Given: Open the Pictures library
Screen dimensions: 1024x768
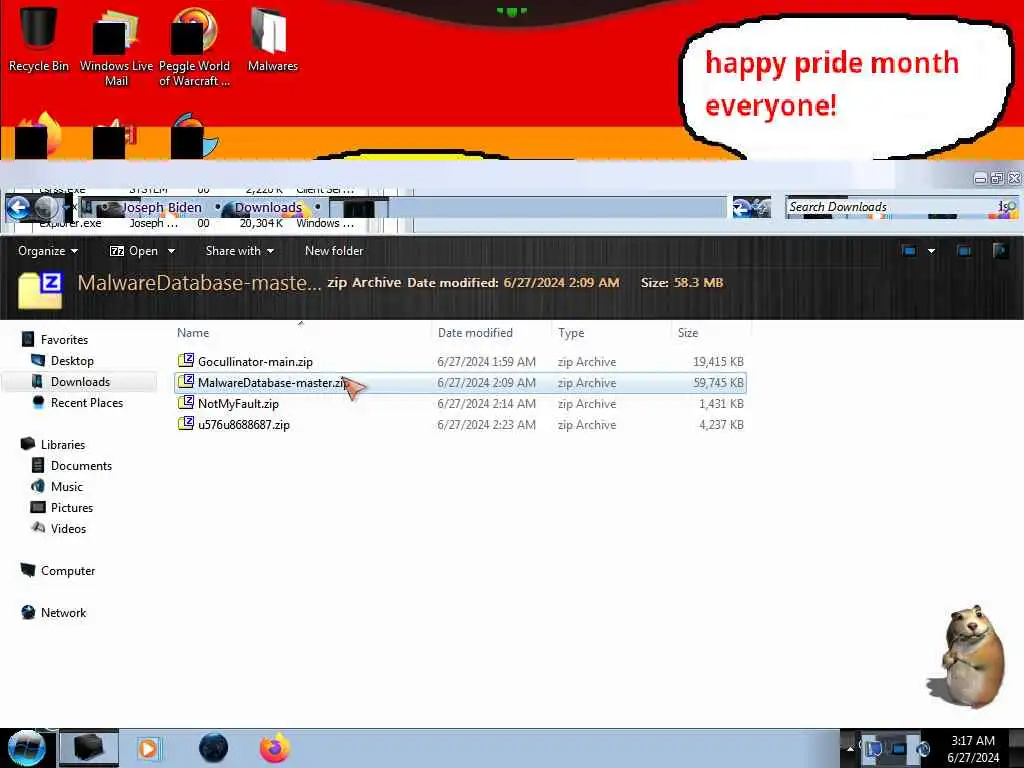Looking at the screenshot, I should pyautogui.click(x=72, y=507).
